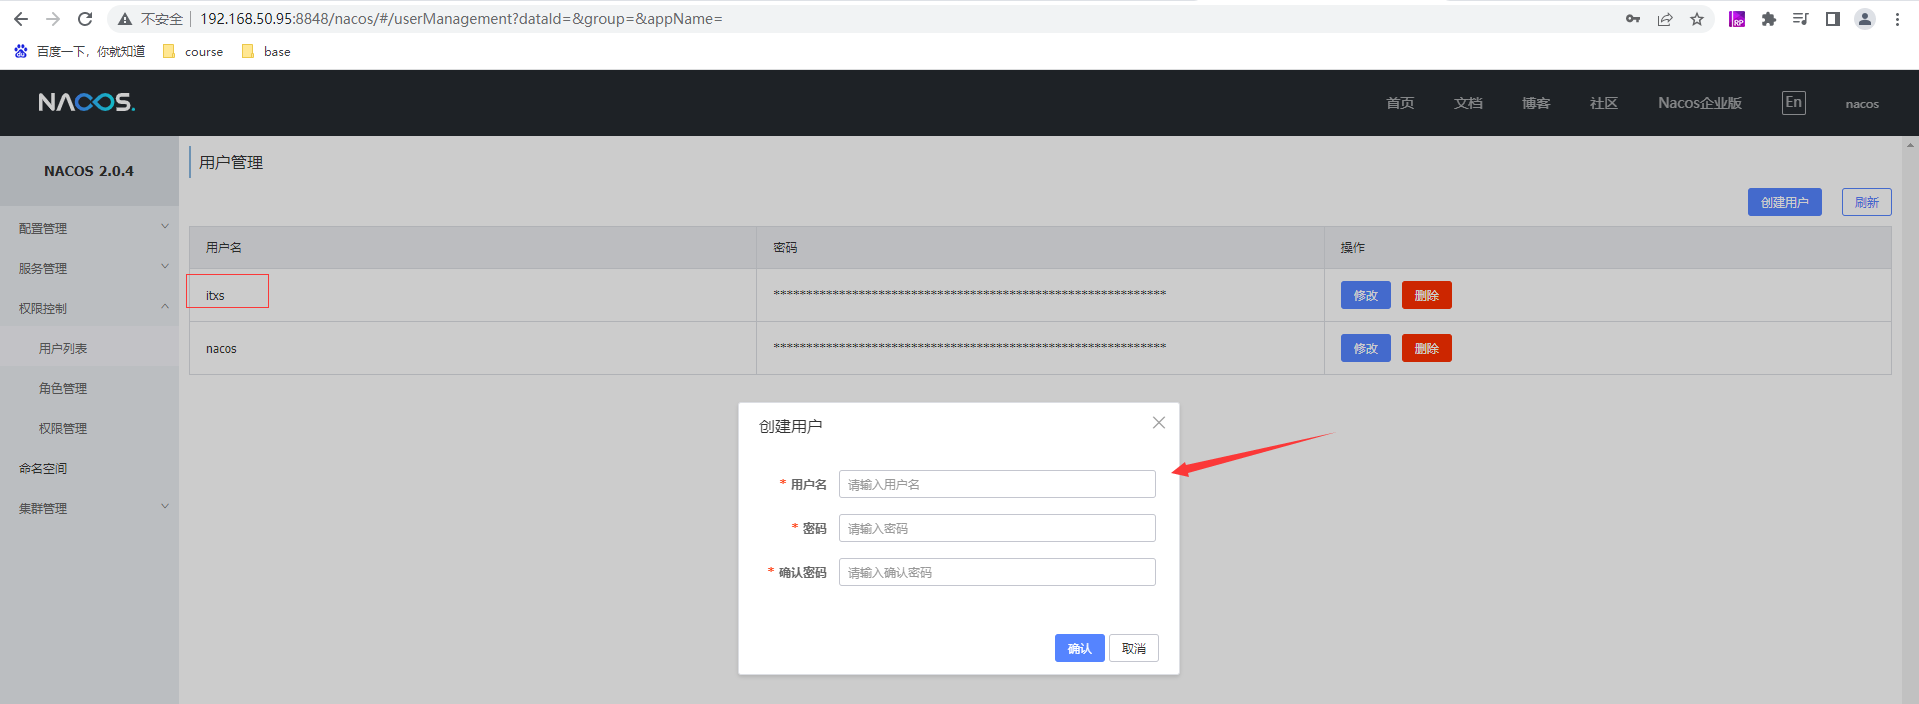Switch language with the En toggle
The width and height of the screenshot is (1919, 704).
coord(1793,103)
